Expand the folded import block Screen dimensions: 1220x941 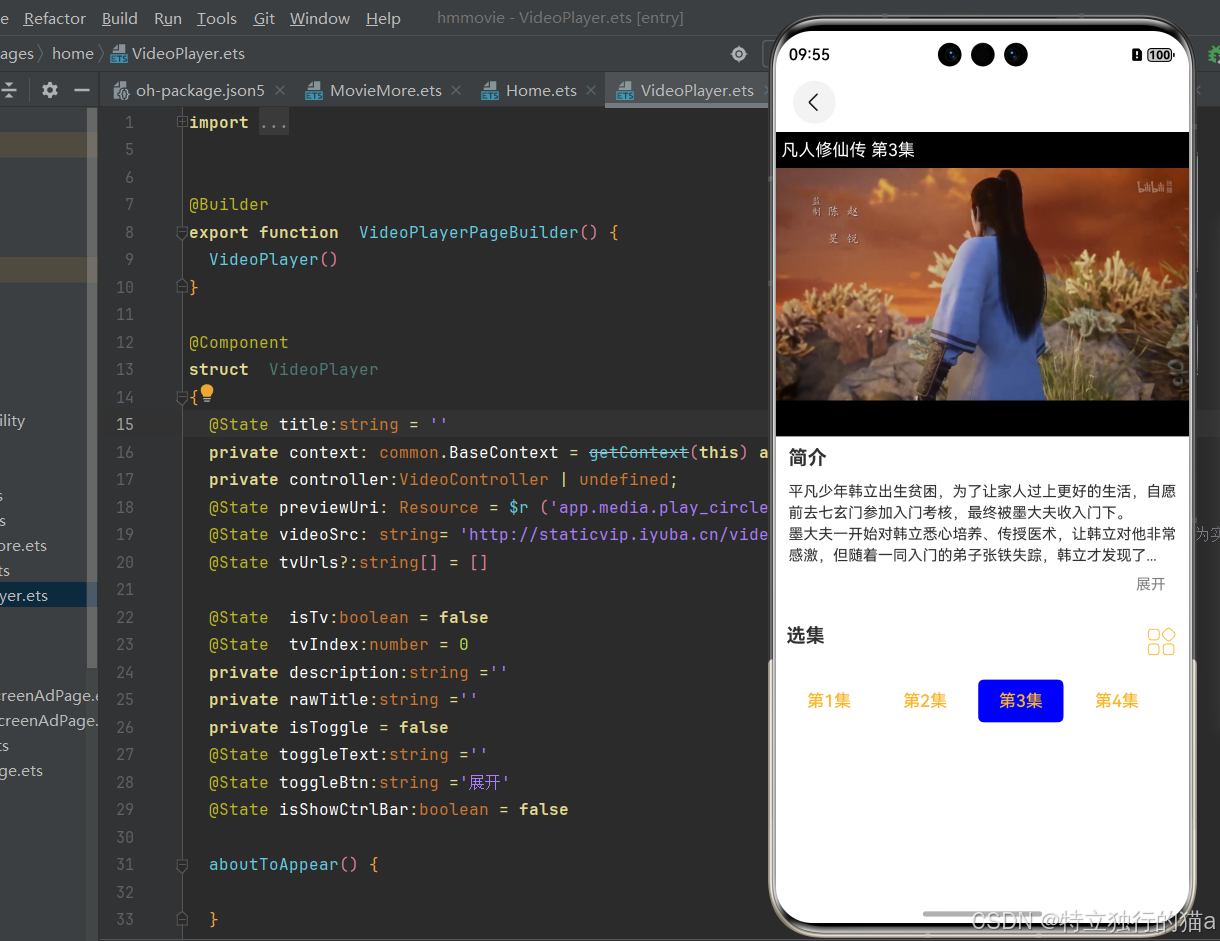(x=181, y=122)
